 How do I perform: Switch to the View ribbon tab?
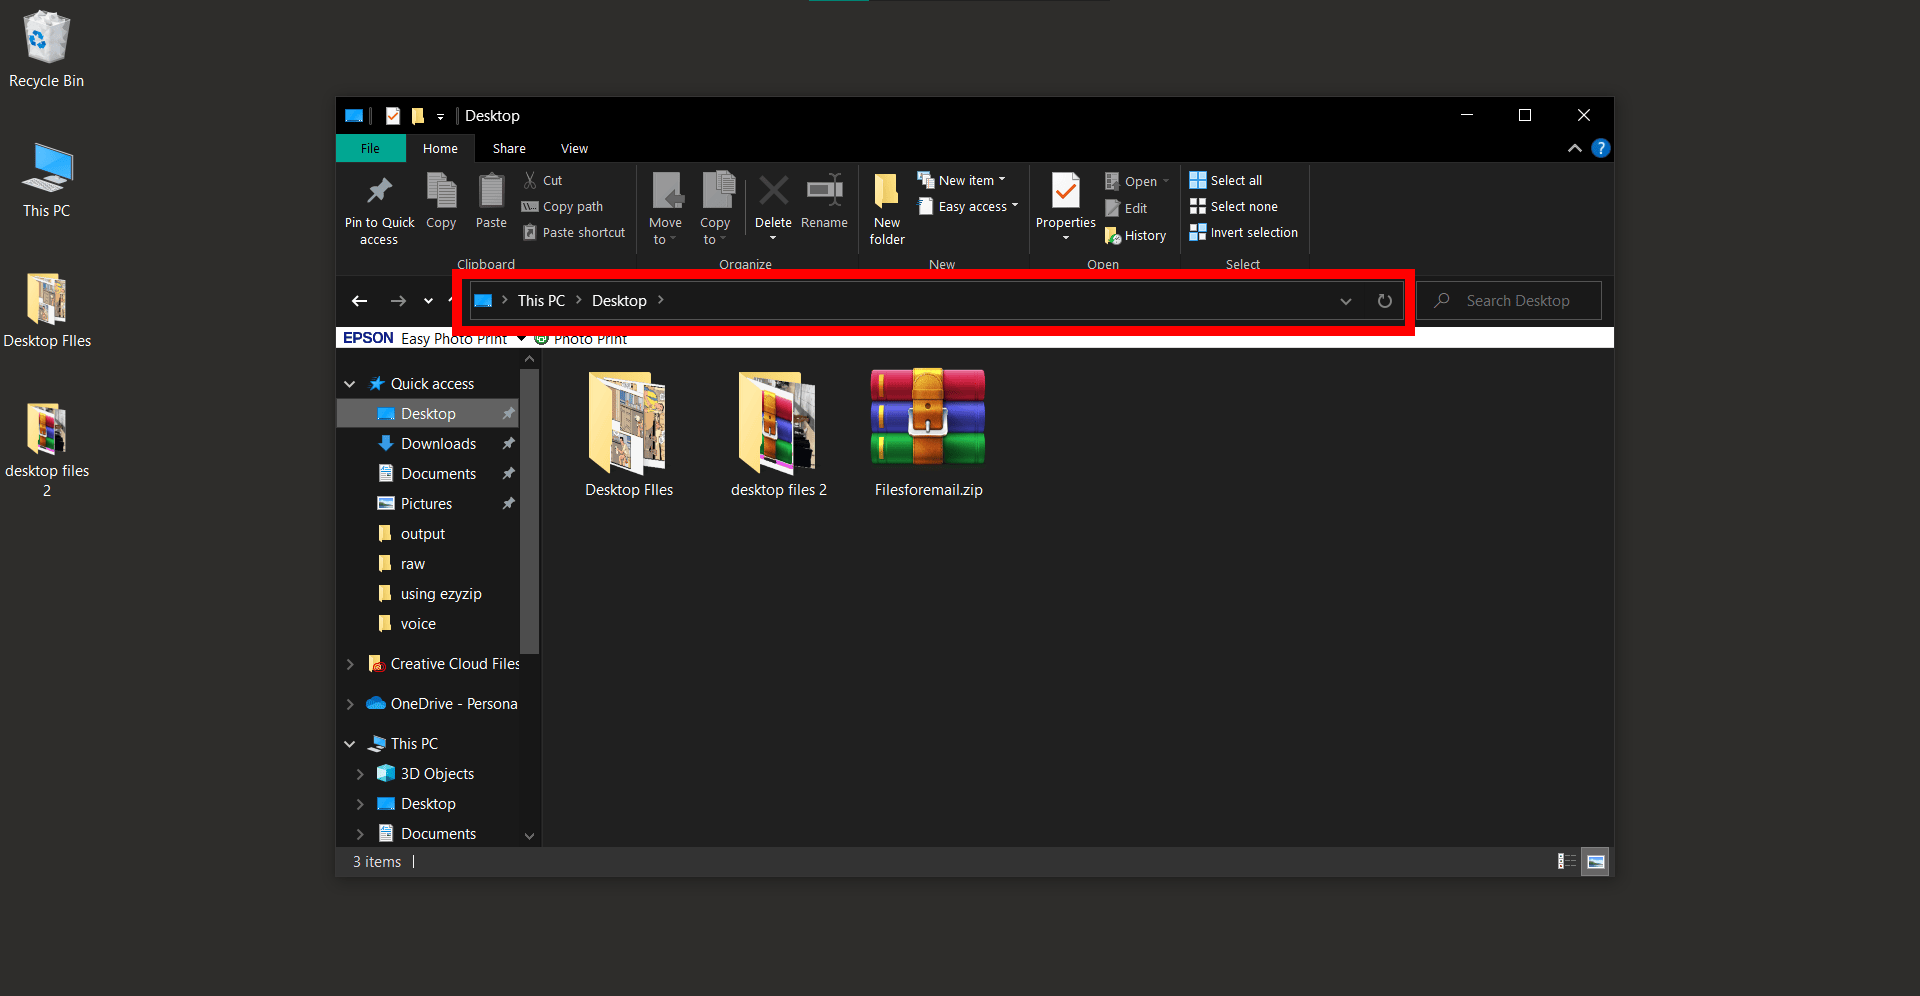pyautogui.click(x=574, y=148)
